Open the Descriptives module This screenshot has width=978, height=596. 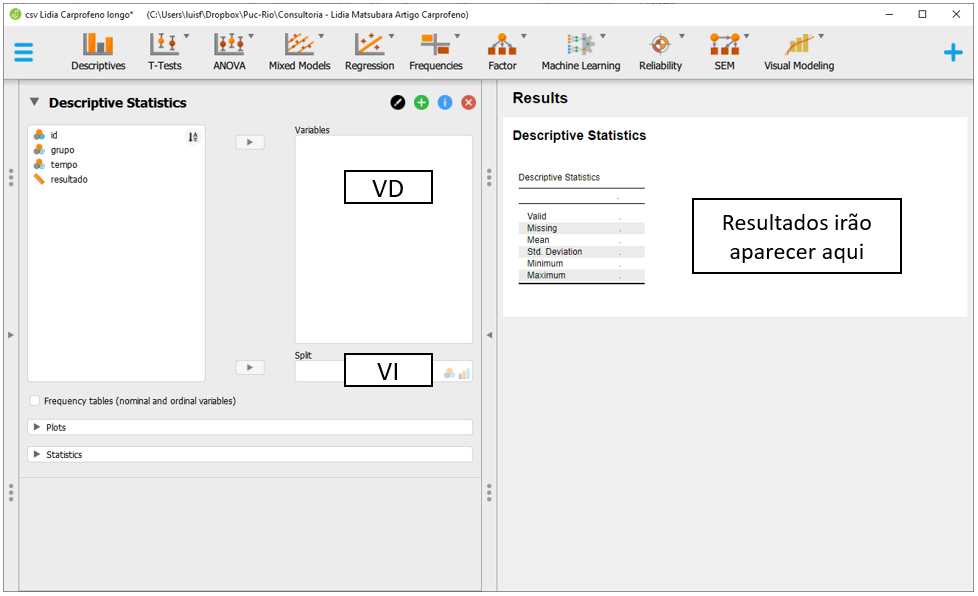coord(98,52)
